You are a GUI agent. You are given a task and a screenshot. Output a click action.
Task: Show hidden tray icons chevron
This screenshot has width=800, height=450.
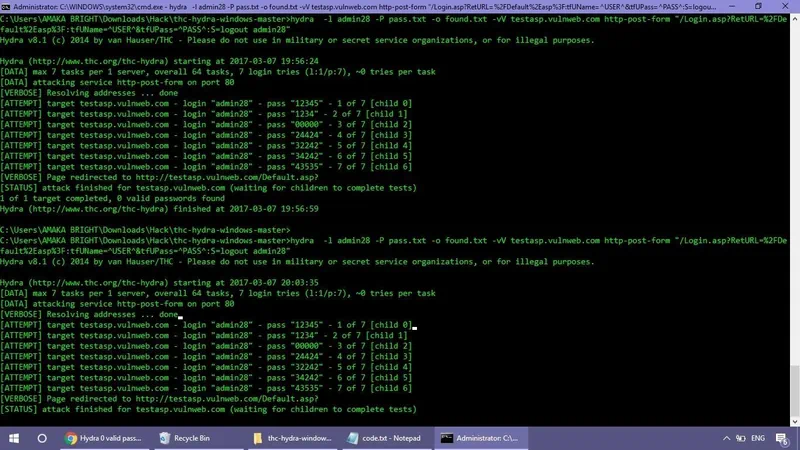coord(727,438)
